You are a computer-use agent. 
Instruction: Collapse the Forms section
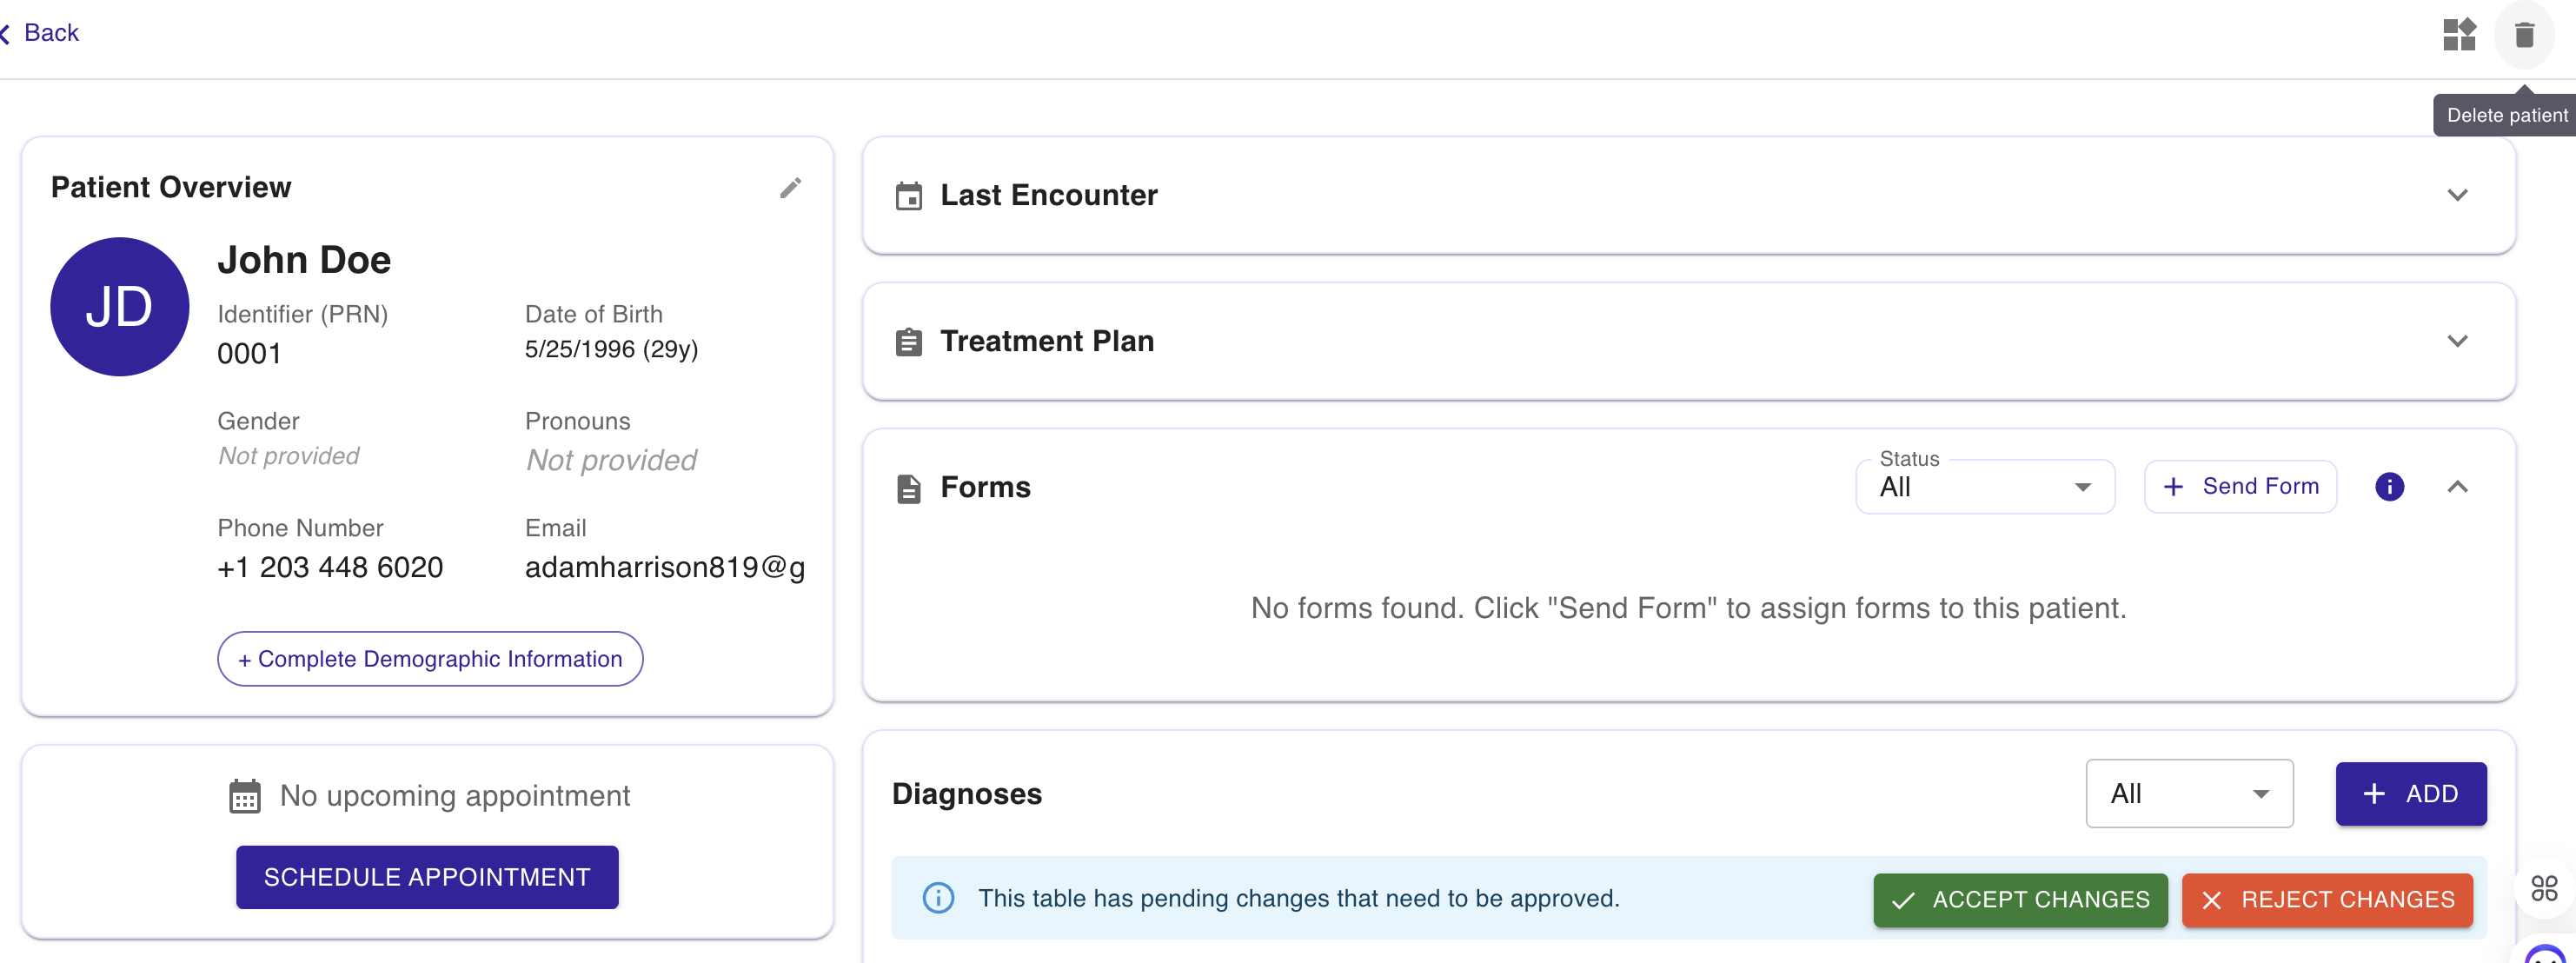2457,487
